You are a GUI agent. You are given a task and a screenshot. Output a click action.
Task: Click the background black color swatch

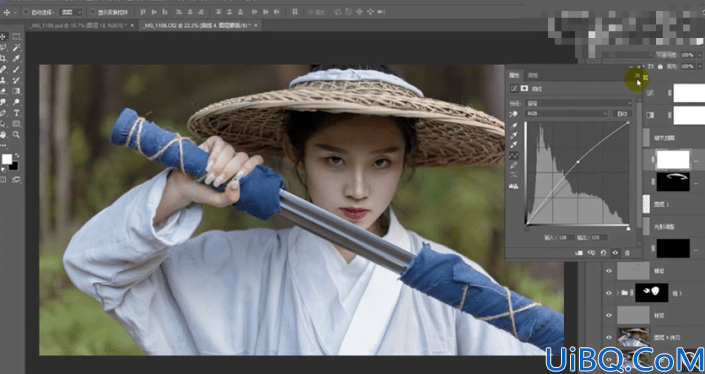[14, 166]
